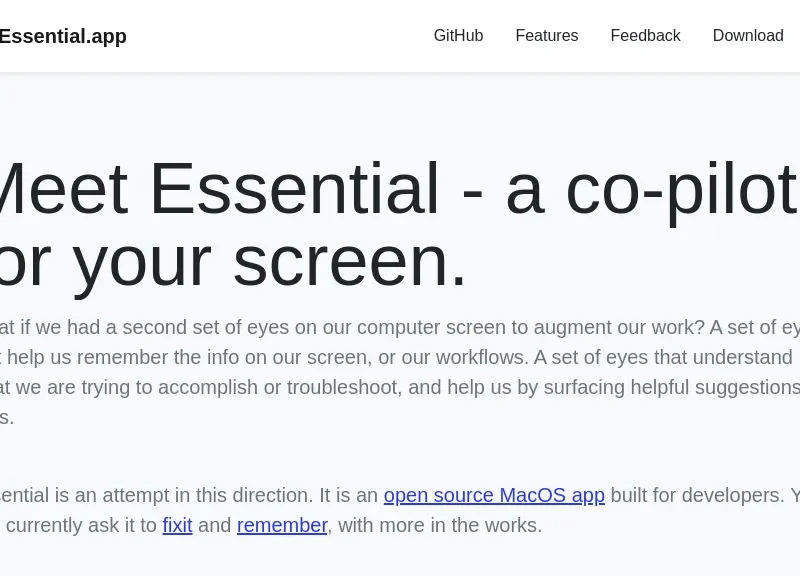Click the introductory paragraph text

[400, 372]
